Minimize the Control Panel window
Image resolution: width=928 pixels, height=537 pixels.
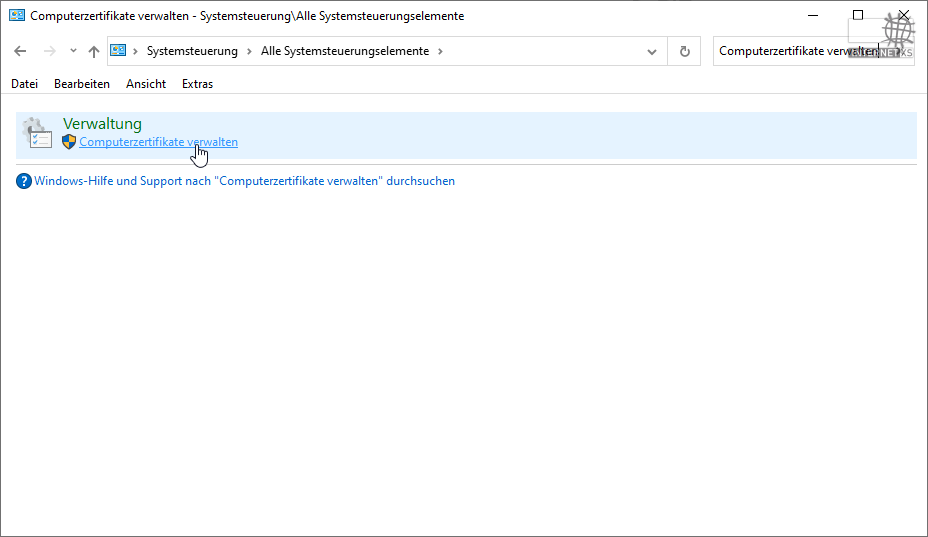pyautogui.click(x=813, y=15)
